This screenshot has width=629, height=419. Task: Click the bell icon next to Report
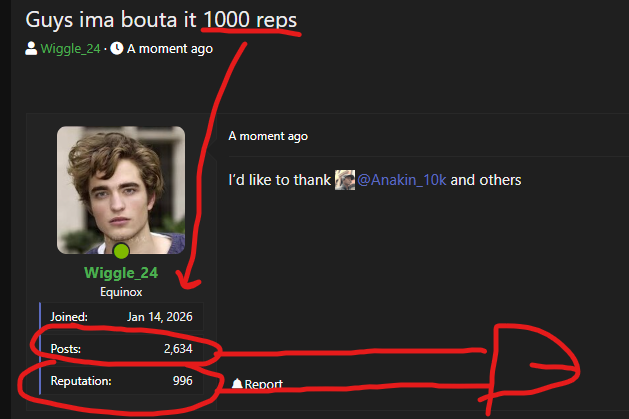tap(237, 384)
